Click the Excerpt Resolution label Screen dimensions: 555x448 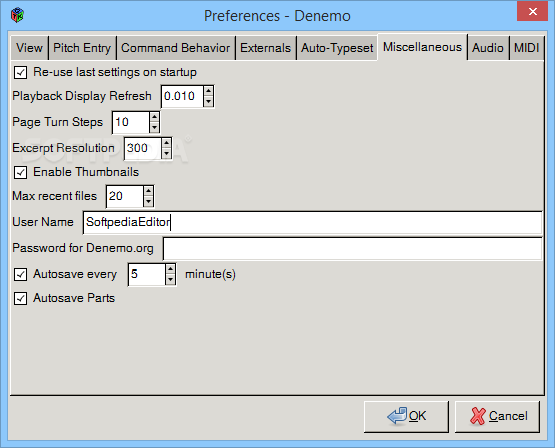(x=63, y=148)
